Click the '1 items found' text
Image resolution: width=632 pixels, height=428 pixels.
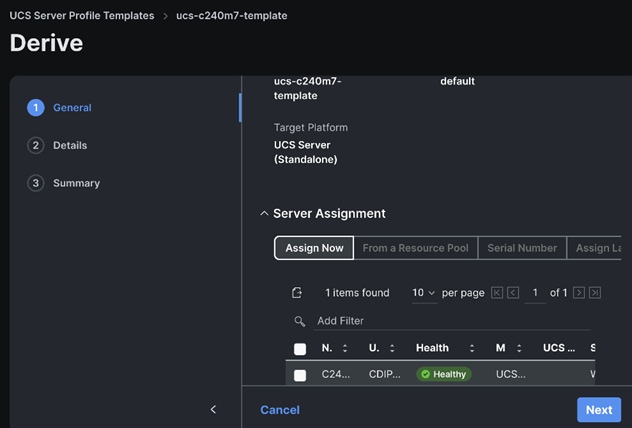(x=358, y=293)
